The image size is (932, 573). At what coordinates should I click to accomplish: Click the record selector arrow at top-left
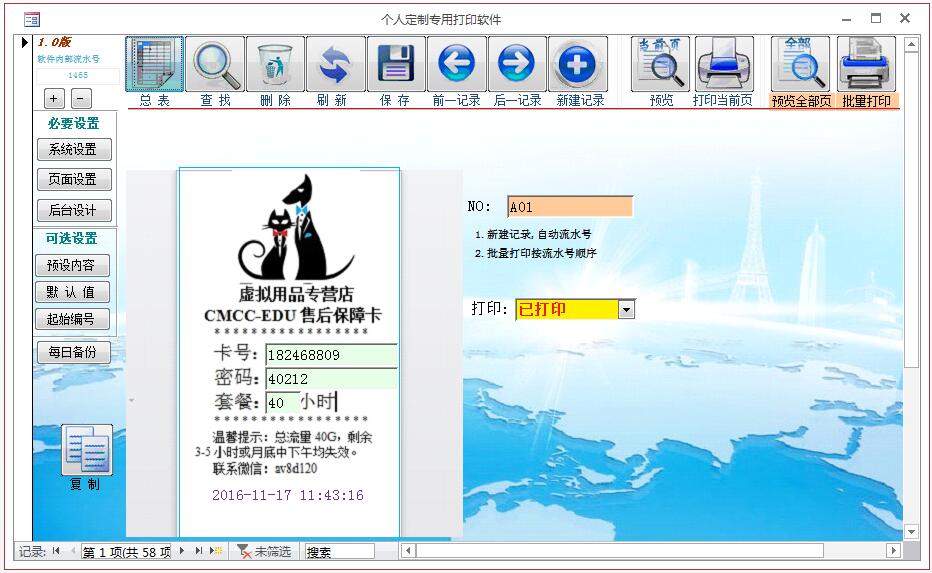pos(24,43)
